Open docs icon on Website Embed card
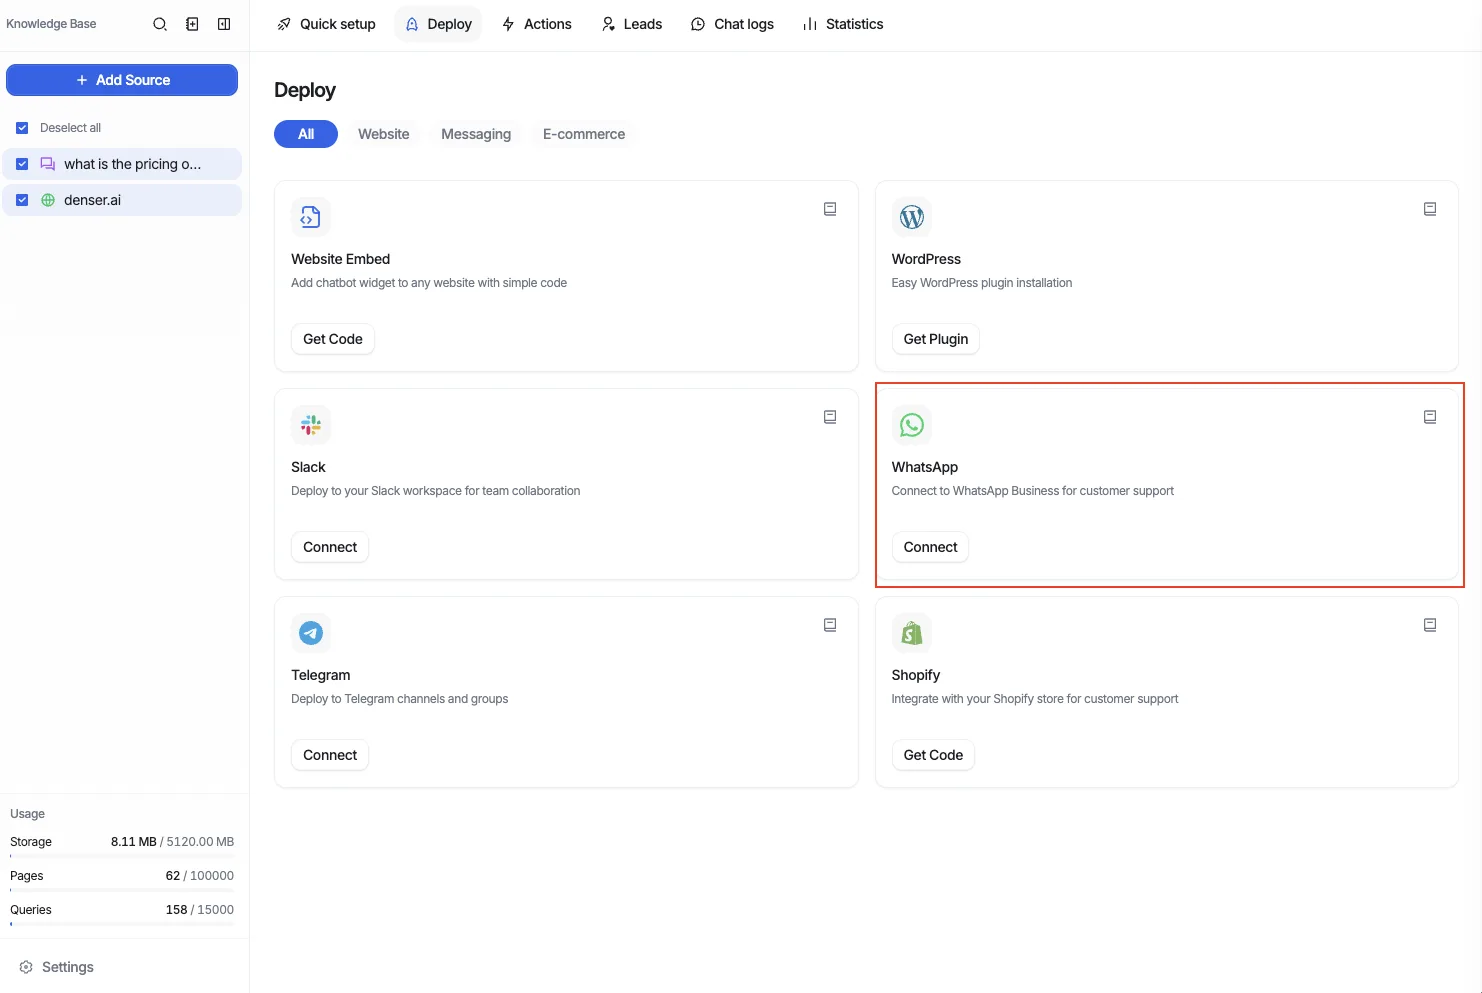 click(x=830, y=209)
